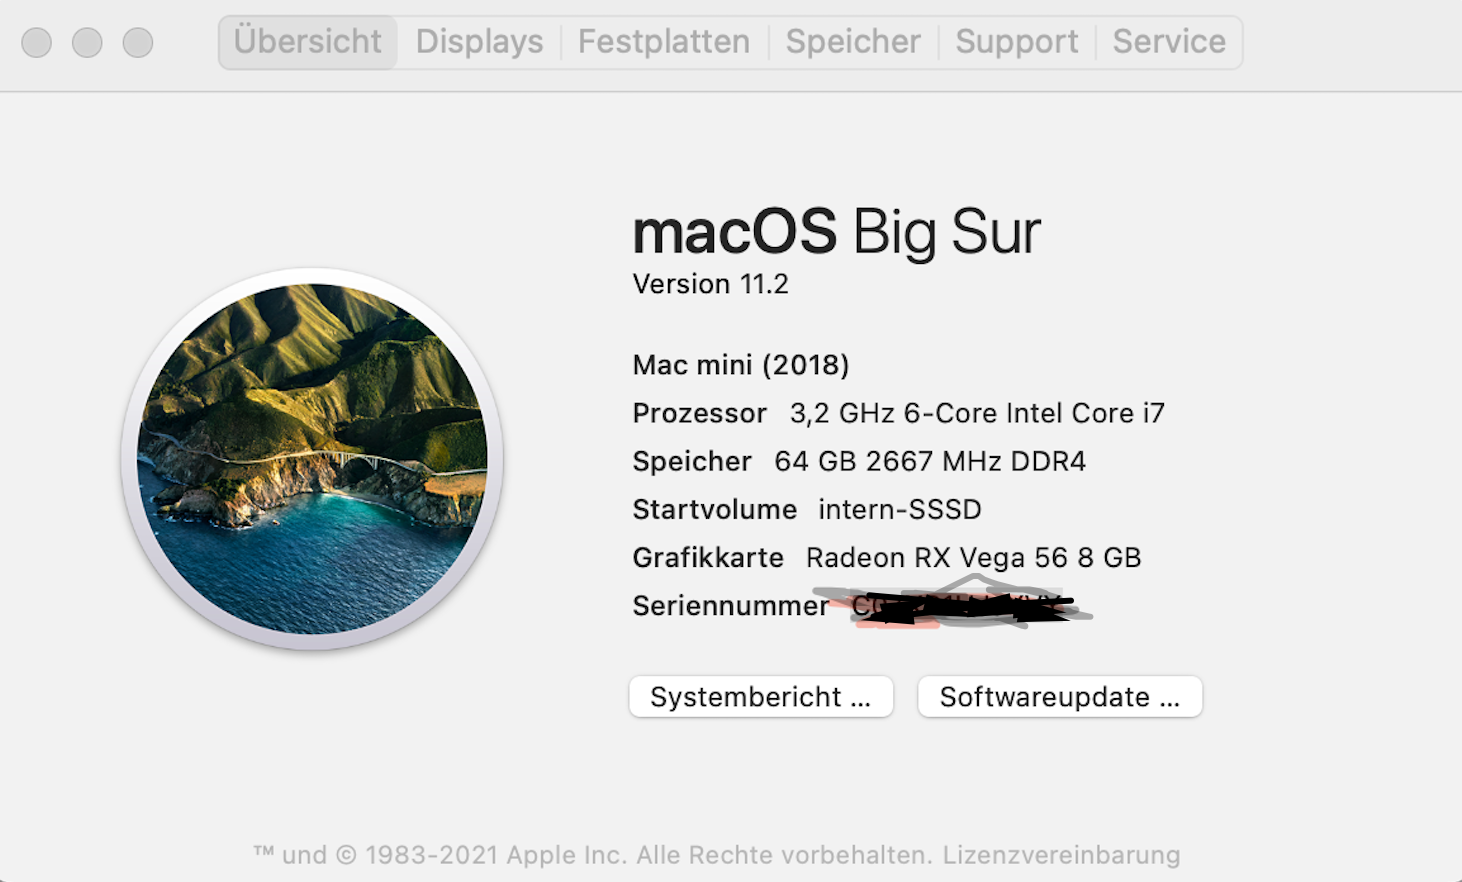This screenshot has height=882, width=1462.
Task: Click the 64 GB 2667 MHz DDR4 text
Action: [929, 461]
